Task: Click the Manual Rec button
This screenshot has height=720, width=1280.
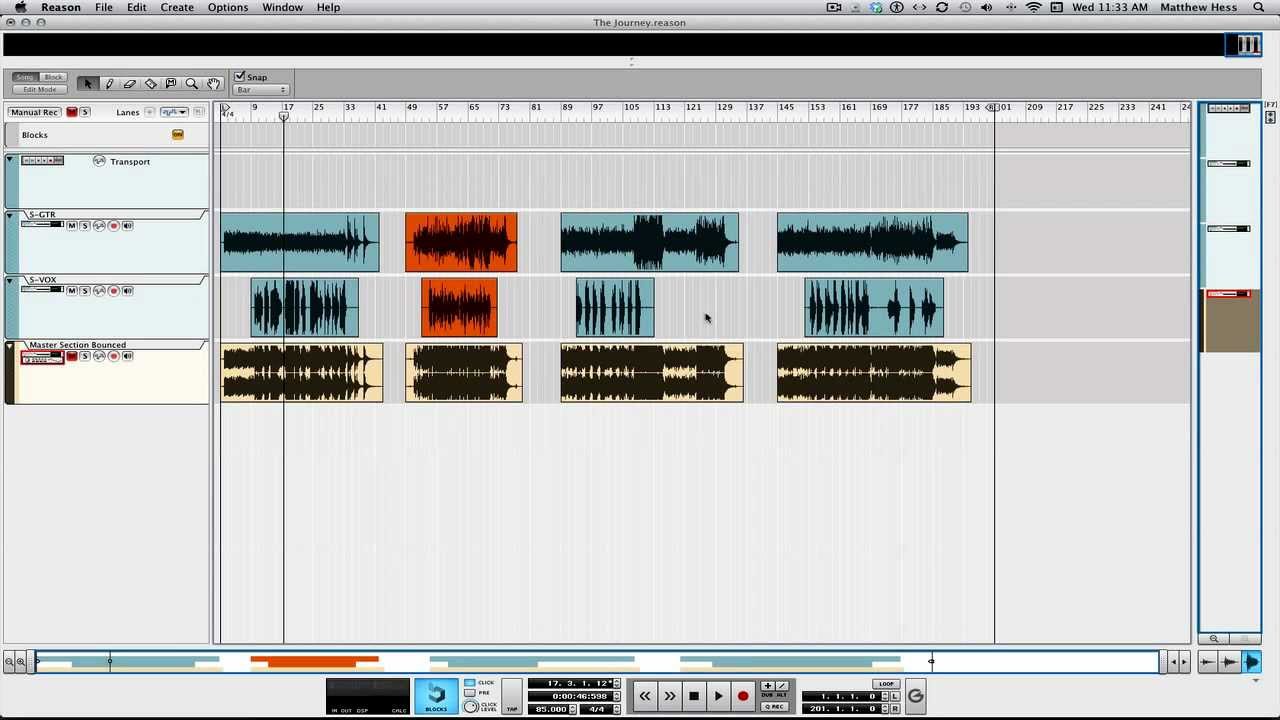Action: (35, 112)
